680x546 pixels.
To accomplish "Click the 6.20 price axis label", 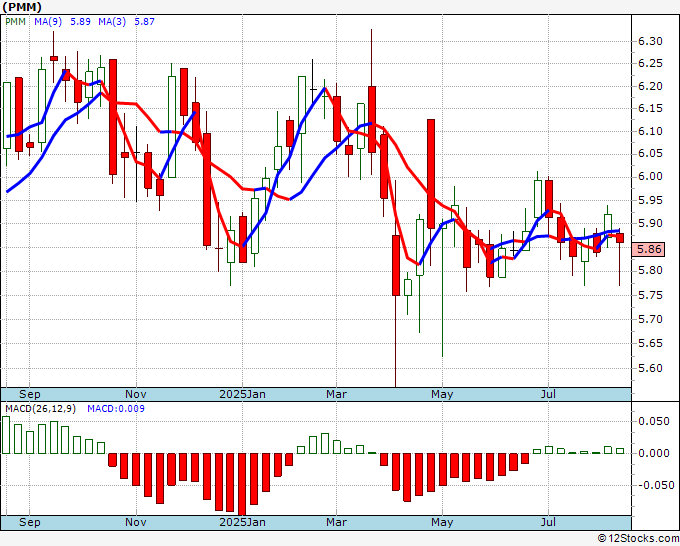I will point(650,86).
